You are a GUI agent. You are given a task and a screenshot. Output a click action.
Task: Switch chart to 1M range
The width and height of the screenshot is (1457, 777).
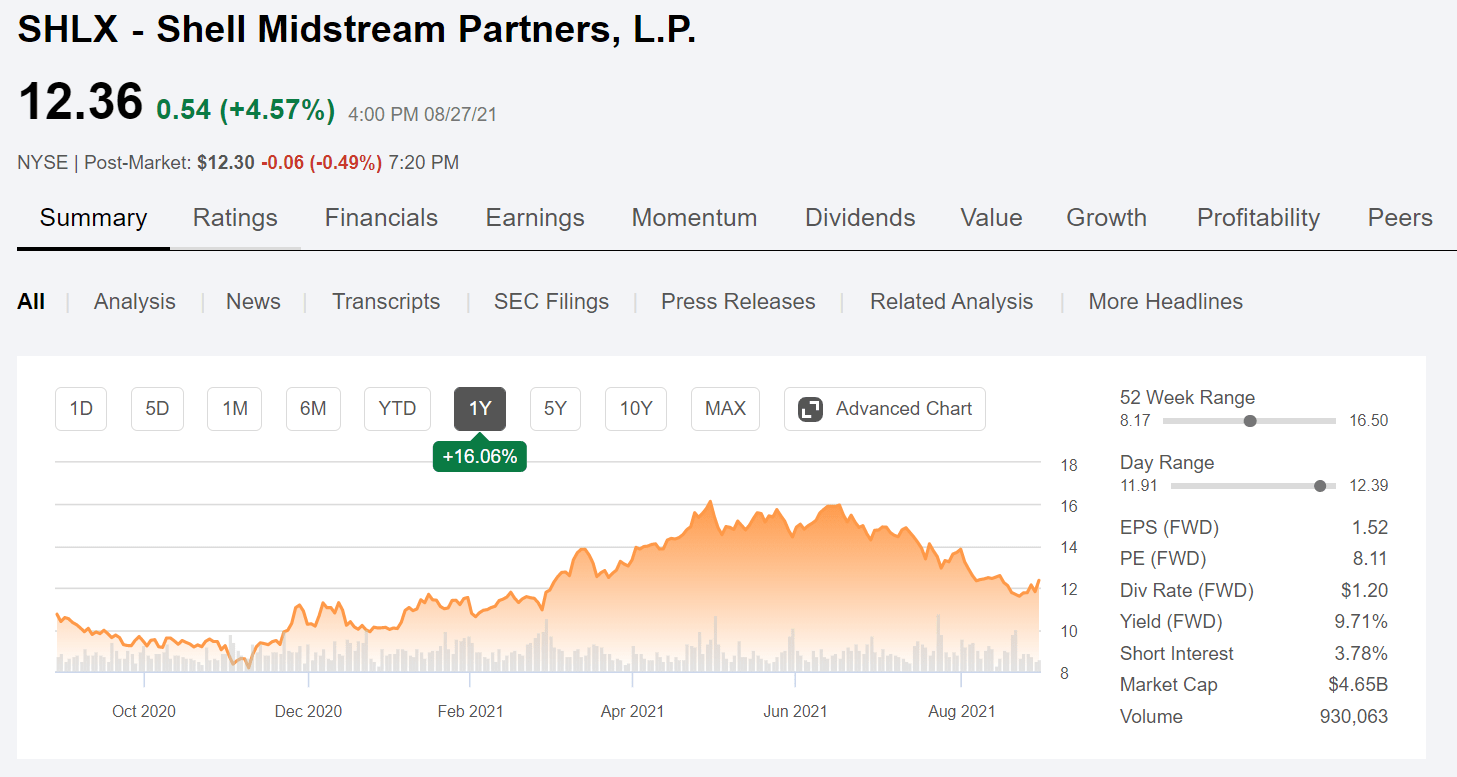click(234, 408)
